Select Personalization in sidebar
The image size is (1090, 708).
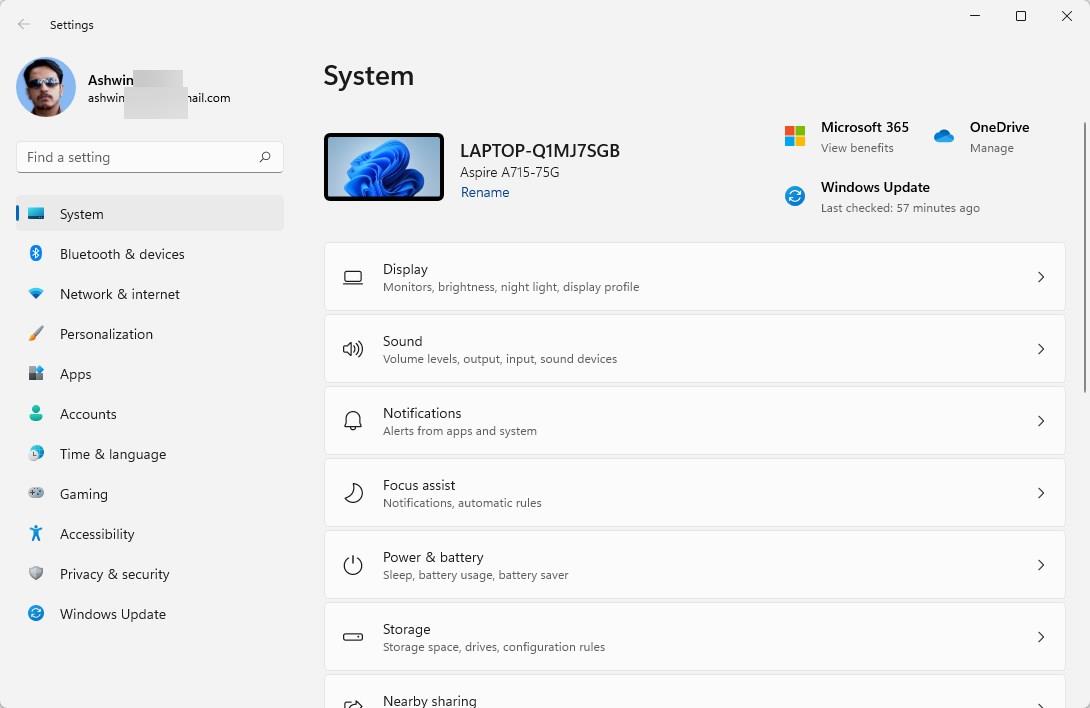(x=149, y=334)
